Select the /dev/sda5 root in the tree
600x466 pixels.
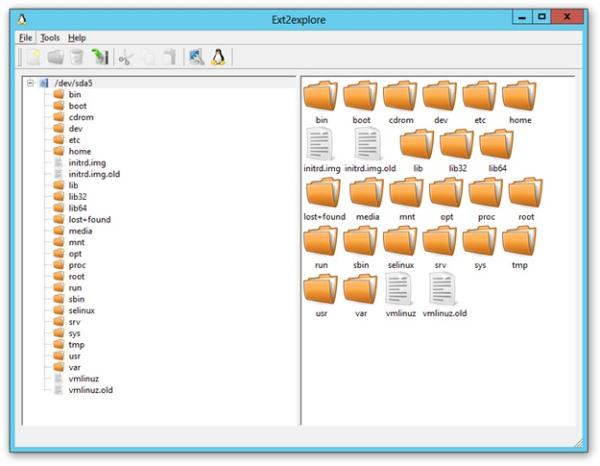[x=73, y=83]
